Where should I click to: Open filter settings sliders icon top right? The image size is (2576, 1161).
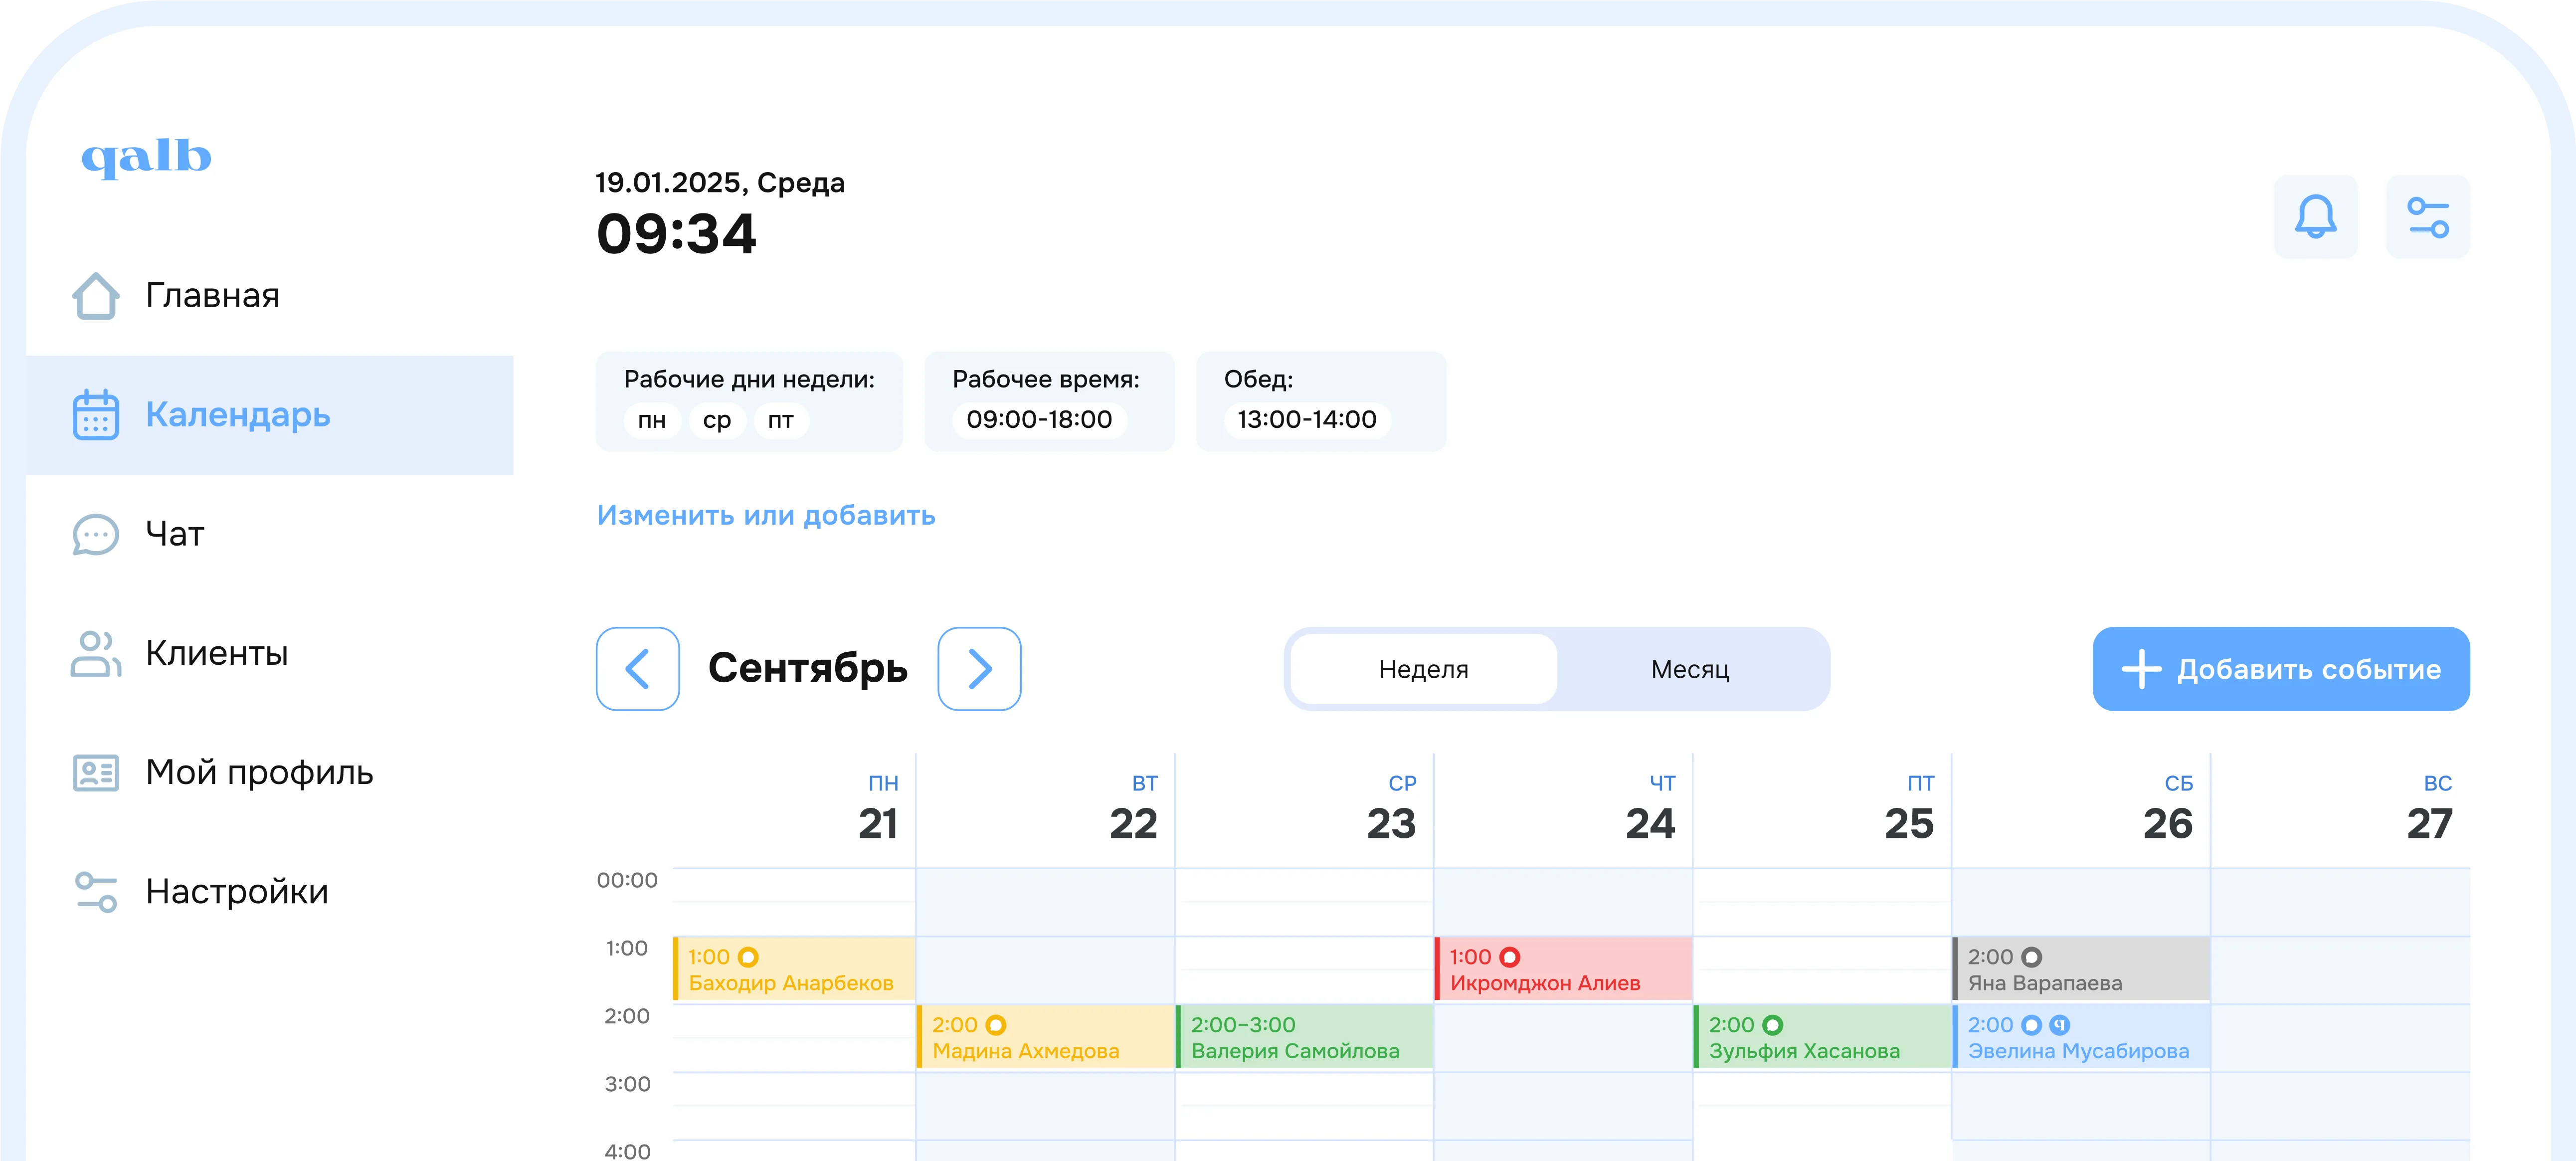click(x=2427, y=217)
